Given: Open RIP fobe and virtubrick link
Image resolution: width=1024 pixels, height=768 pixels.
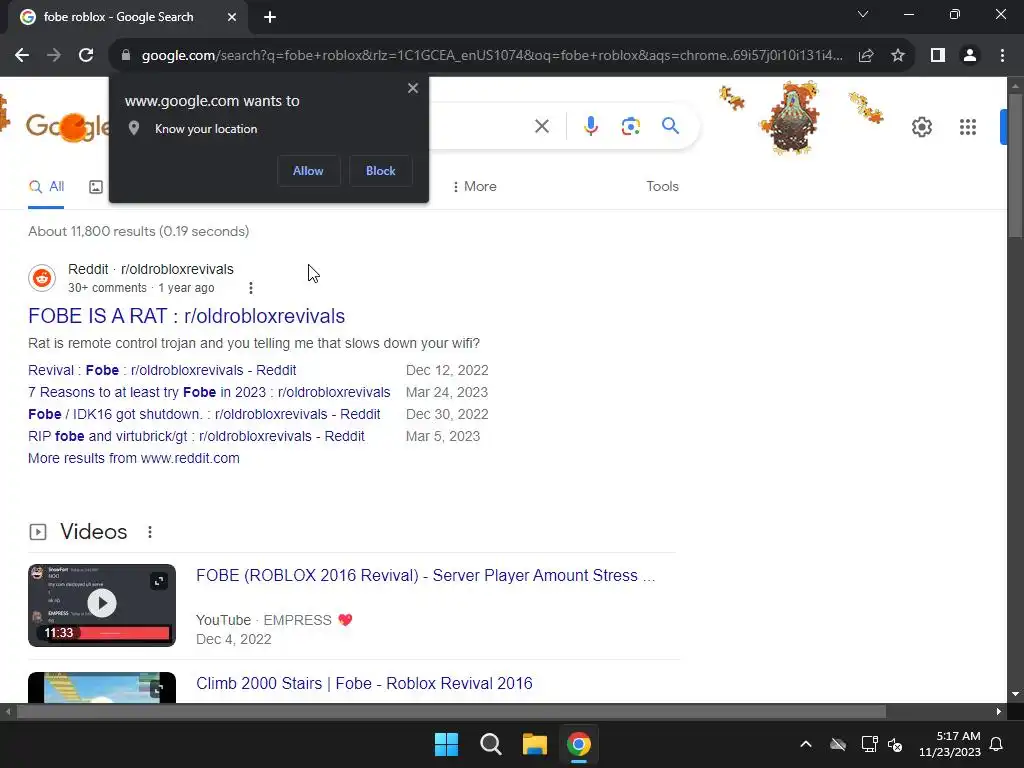Looking at the screenshot, I should (196, 436).
